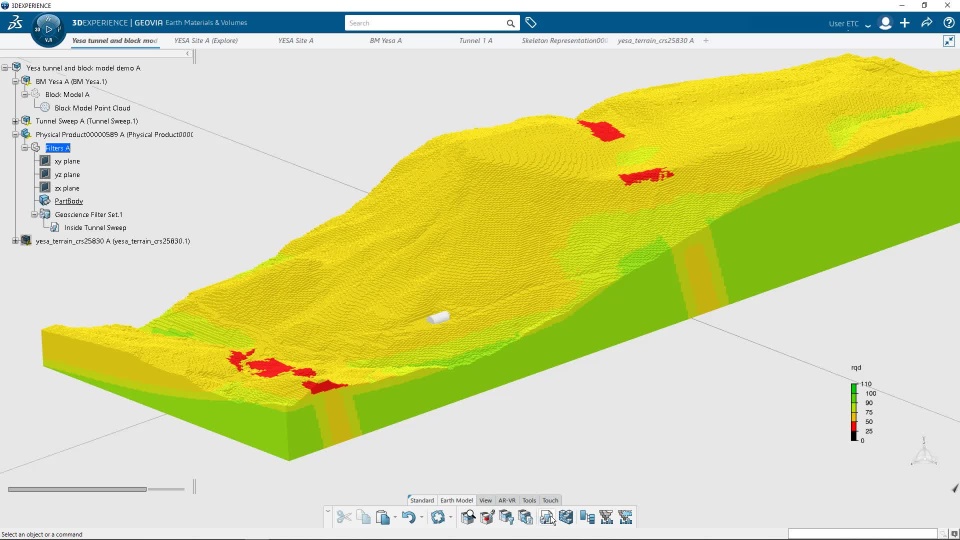Viewport: 960px width, 540px height.
Task: Click the tree panel horizontal scrollbar
Action: click(x=77, y=489)
